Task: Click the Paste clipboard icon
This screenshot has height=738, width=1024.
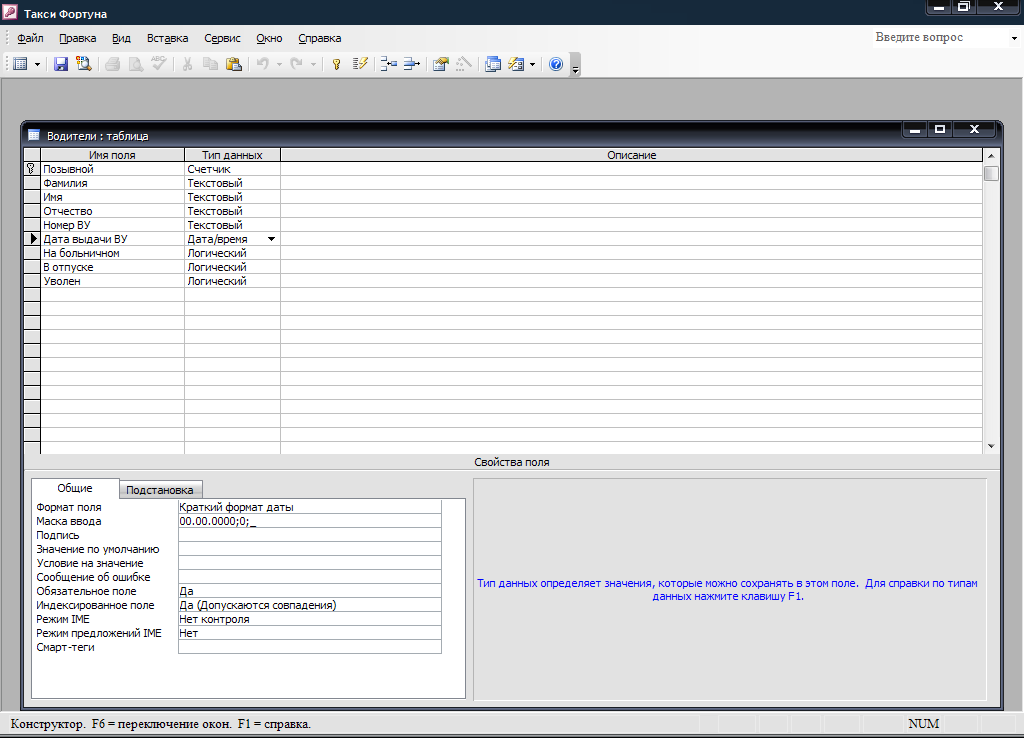Action: click(234, 64)
